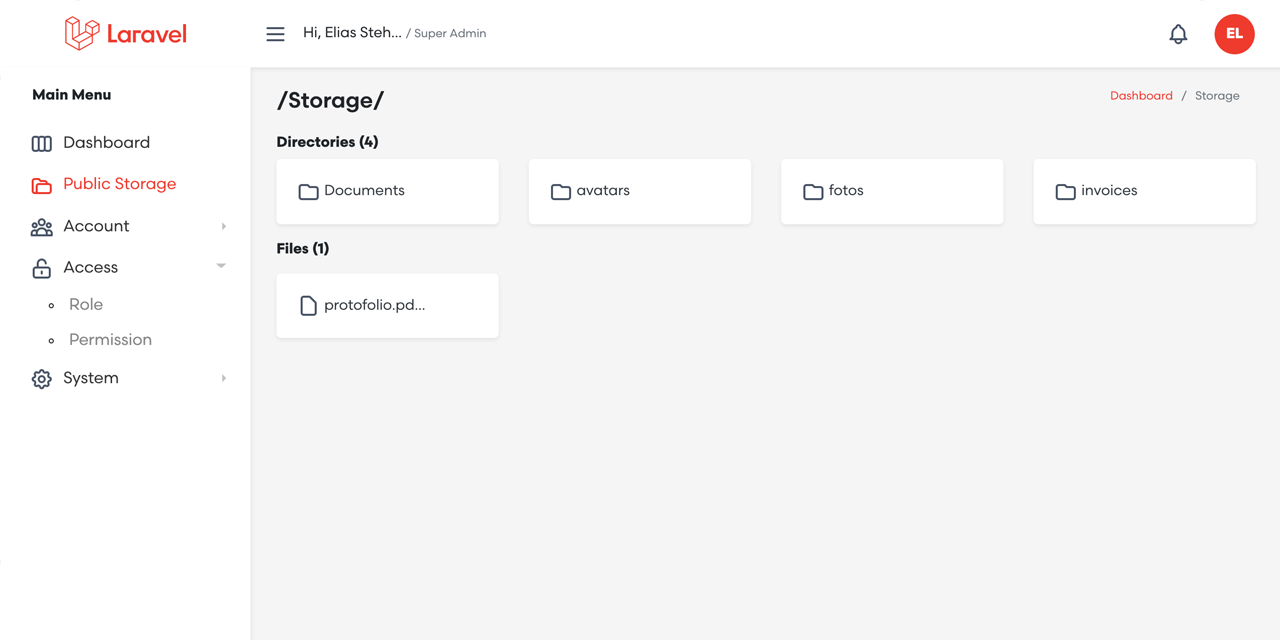1280x640 pixels.
Task: Select Role from the sidebar menu
Action: pos(86,304)
